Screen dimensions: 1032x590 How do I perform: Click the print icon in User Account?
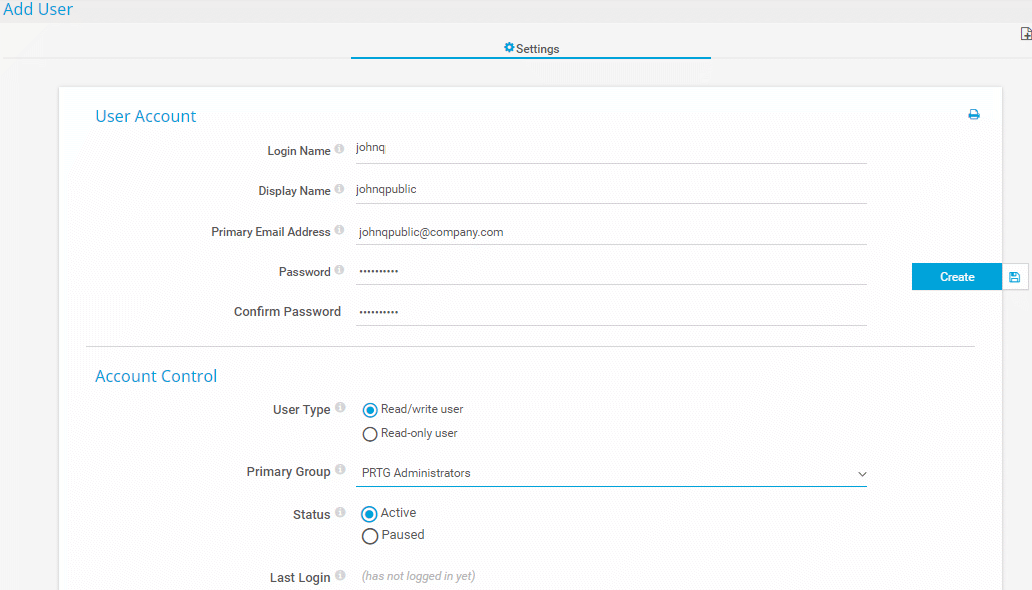pyautogui.click(x=974, y=115)
